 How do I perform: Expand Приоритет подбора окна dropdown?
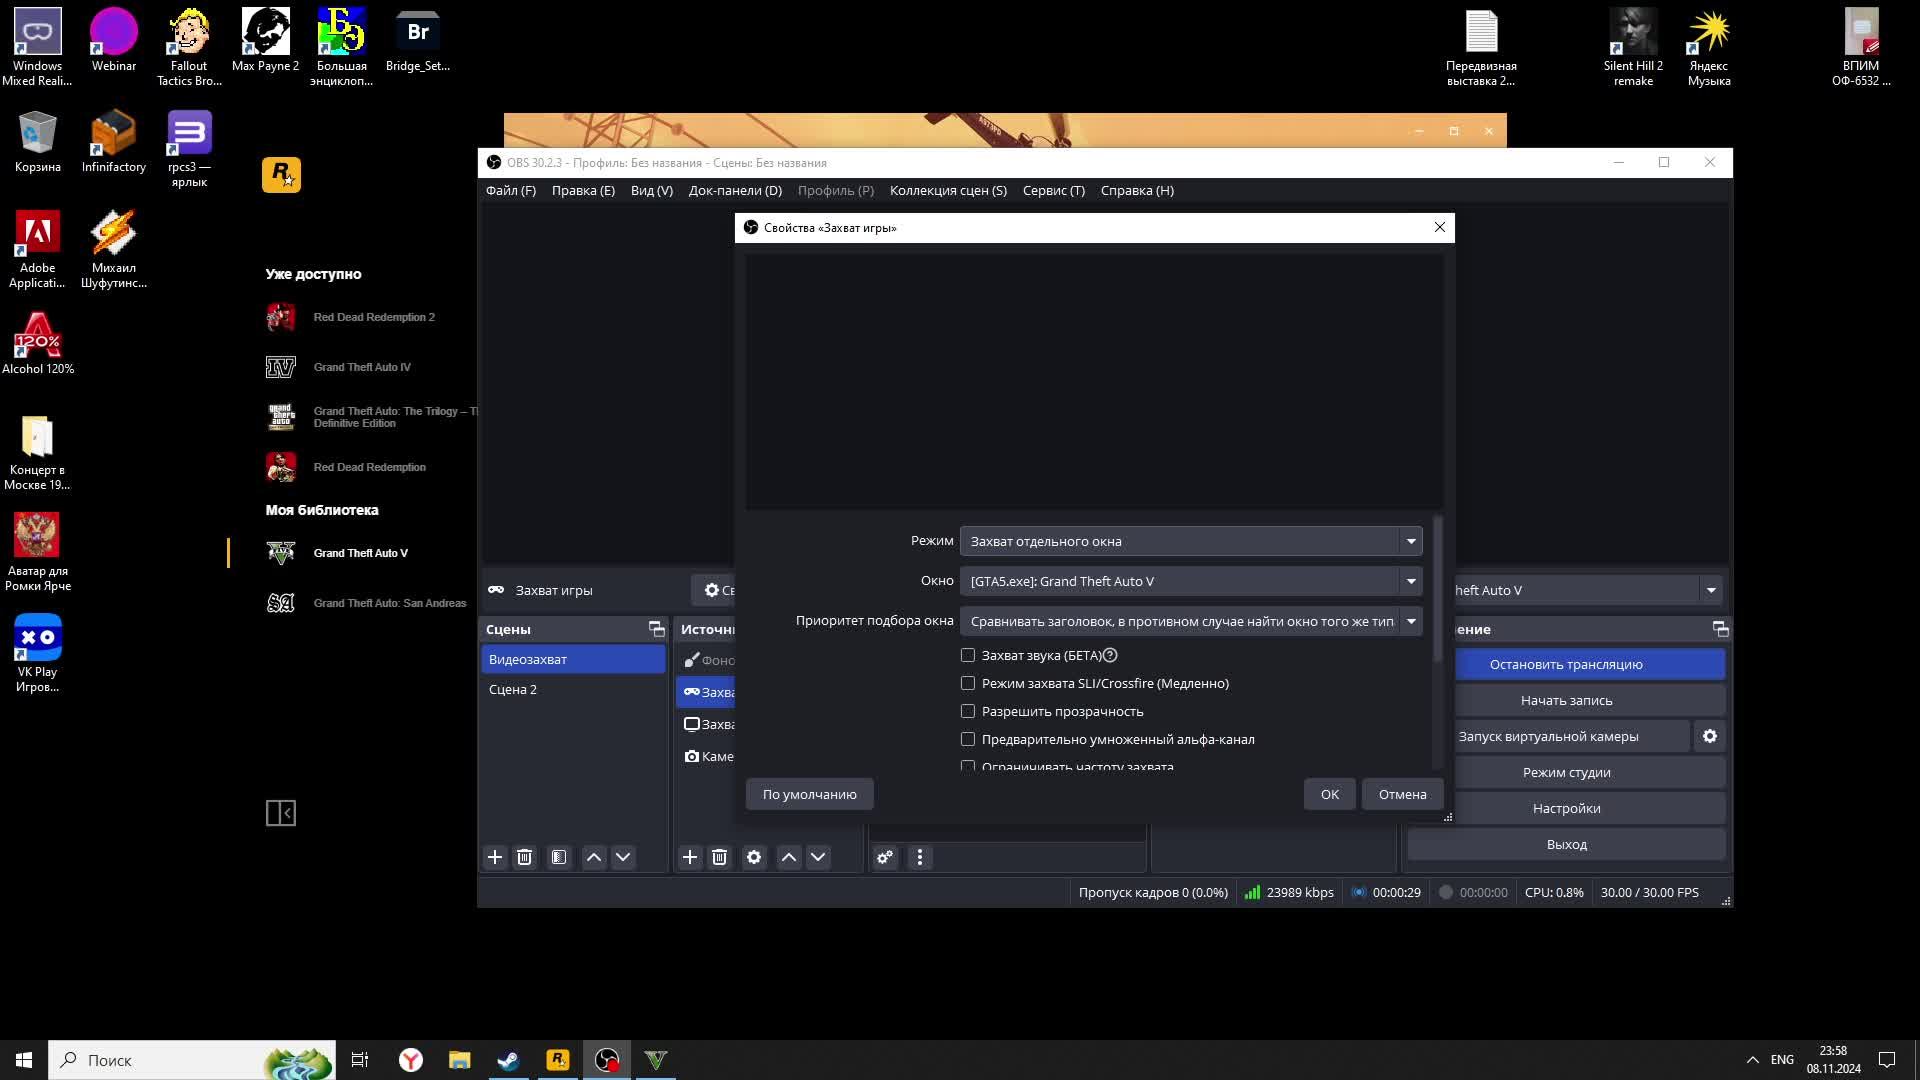point(1191,621)
